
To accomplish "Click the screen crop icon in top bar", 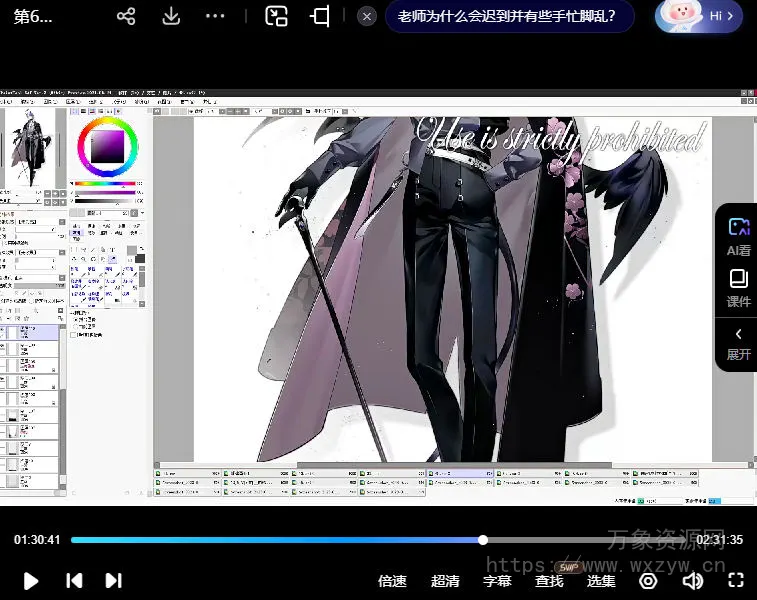I will coord(320,16).
